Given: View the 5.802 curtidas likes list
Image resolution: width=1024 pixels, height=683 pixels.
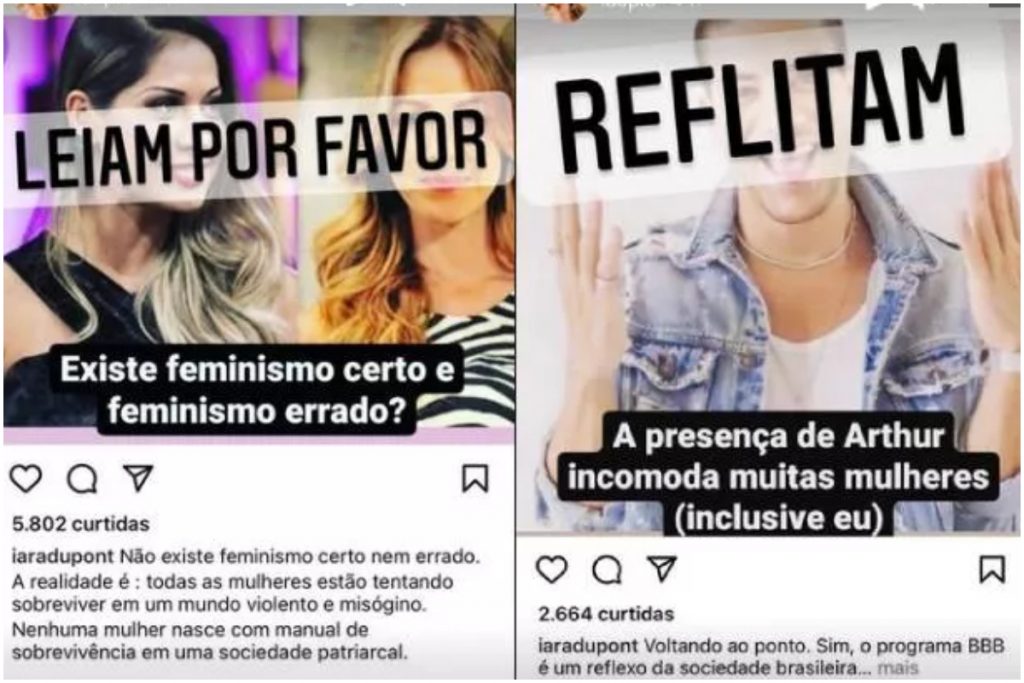Looking at the screenshot, I should [x=80, y=524].
